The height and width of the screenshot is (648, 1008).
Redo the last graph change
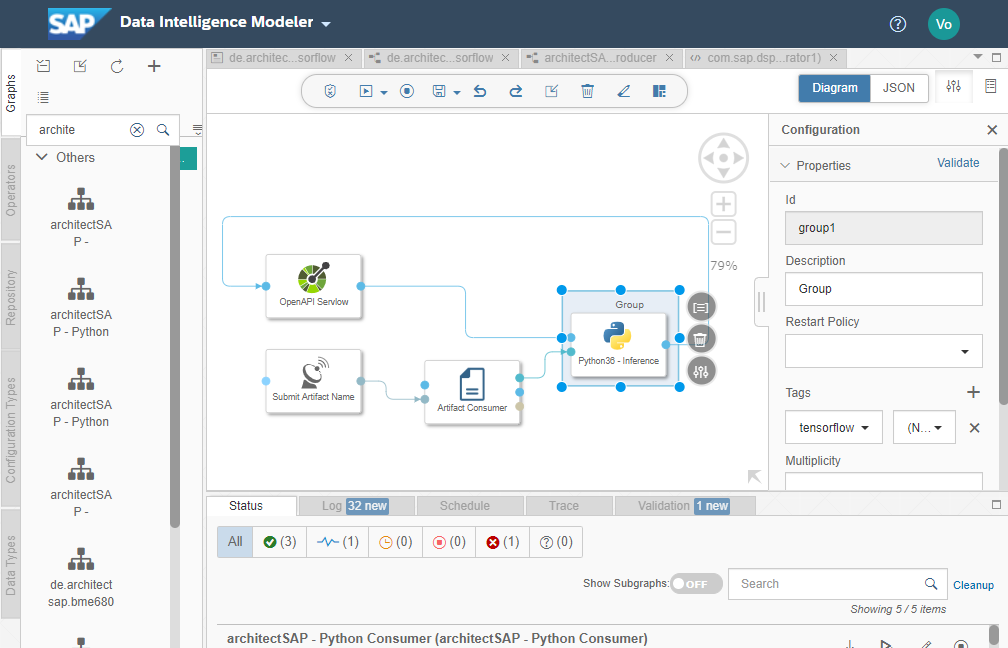tap(515, 91)
